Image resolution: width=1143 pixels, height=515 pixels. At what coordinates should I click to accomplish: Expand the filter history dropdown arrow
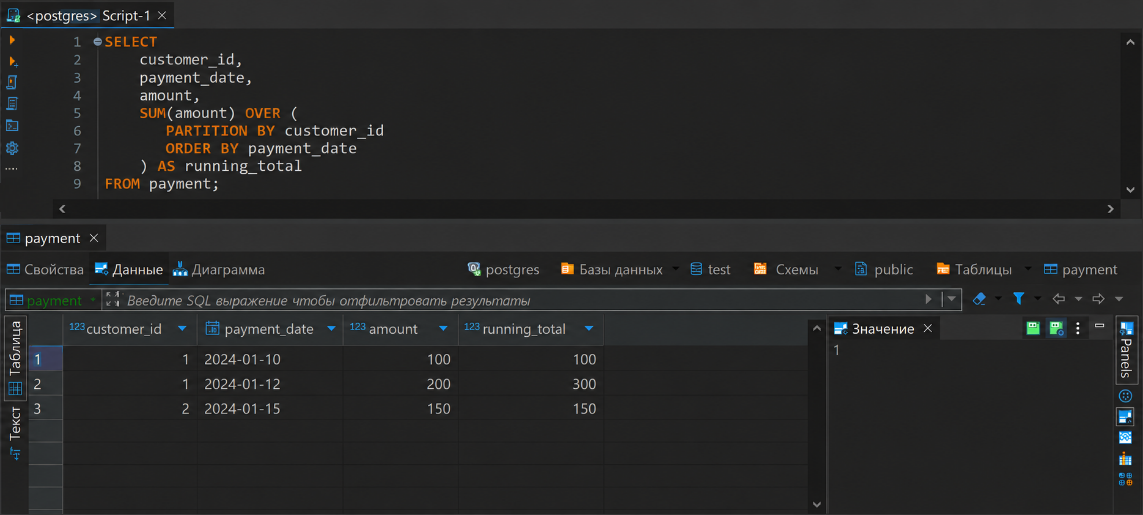(952, 299)
